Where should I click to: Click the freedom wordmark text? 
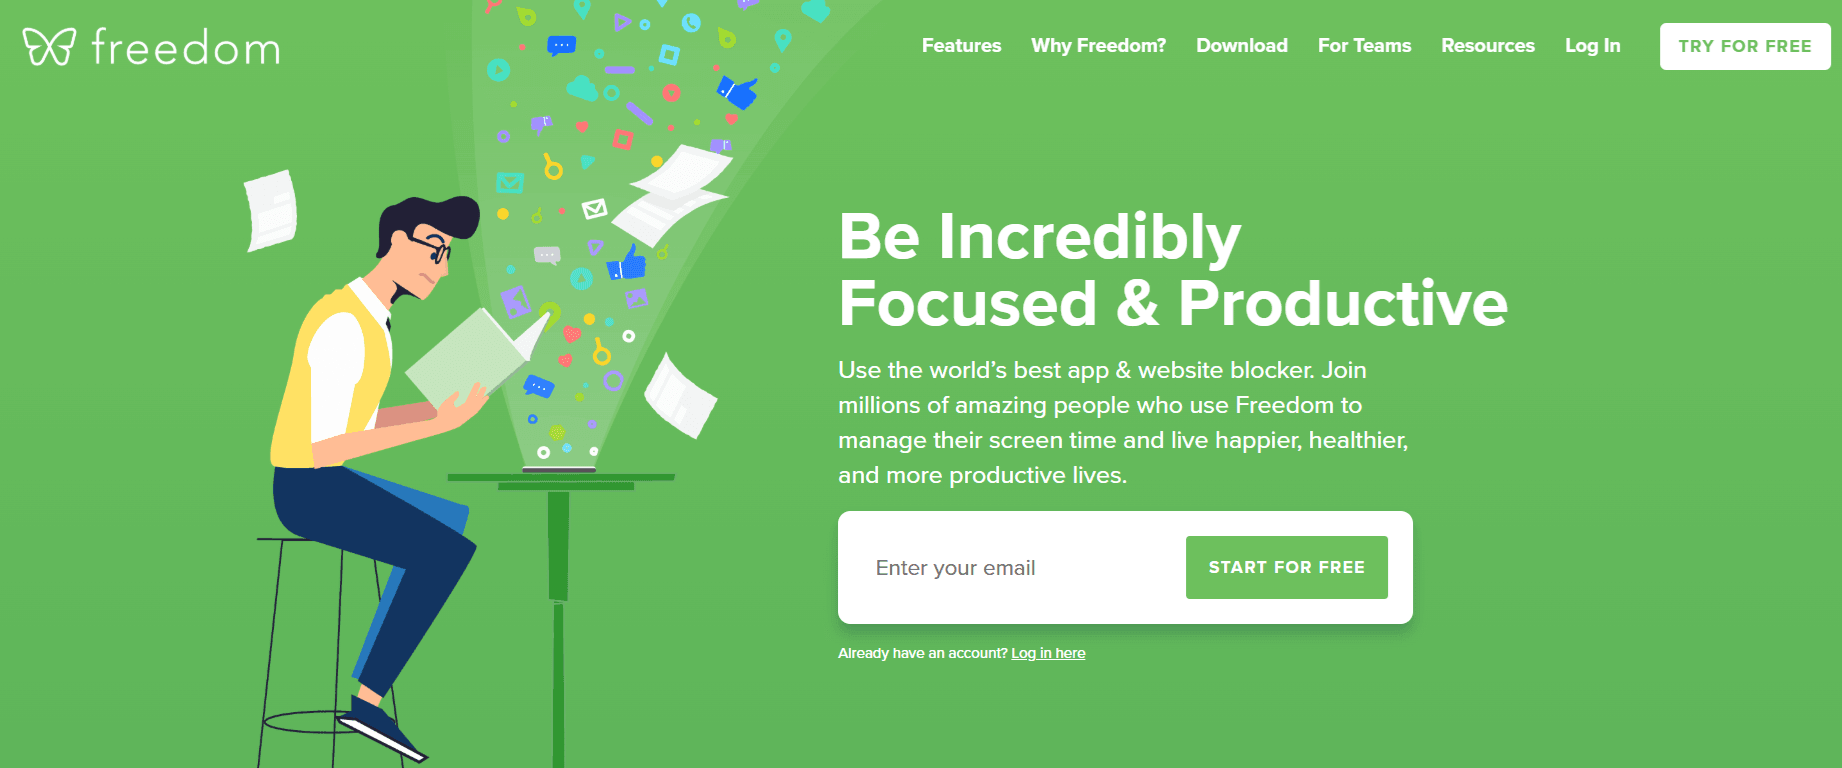pyautogui.click(x=186, y=47)
